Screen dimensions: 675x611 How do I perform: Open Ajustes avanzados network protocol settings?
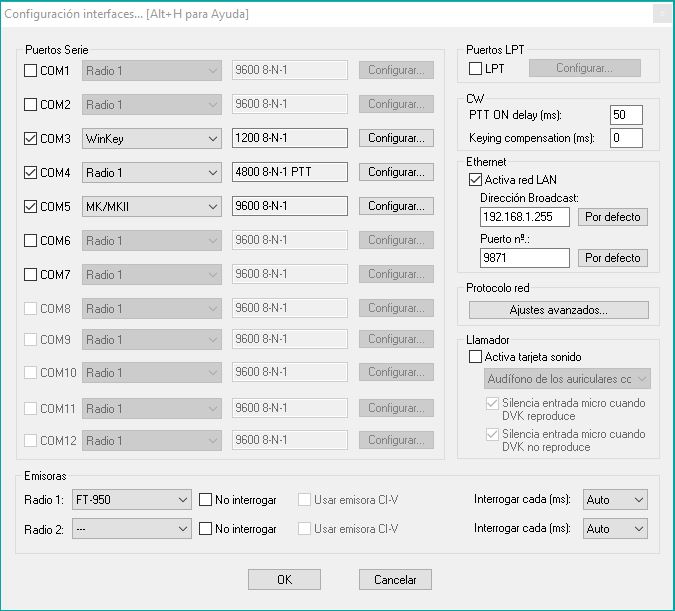559,310
